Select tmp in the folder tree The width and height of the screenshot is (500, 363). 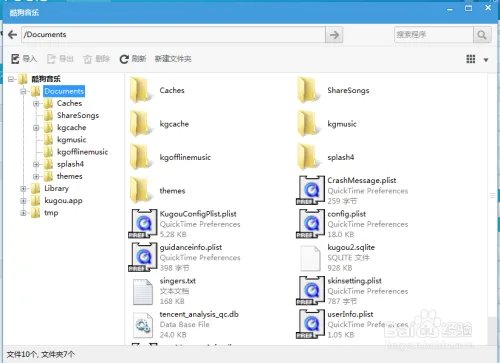point(51,213)
